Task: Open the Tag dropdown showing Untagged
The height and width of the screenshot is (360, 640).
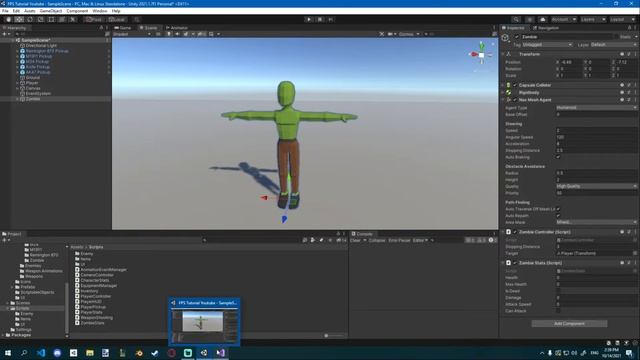Action: (547, 44)
